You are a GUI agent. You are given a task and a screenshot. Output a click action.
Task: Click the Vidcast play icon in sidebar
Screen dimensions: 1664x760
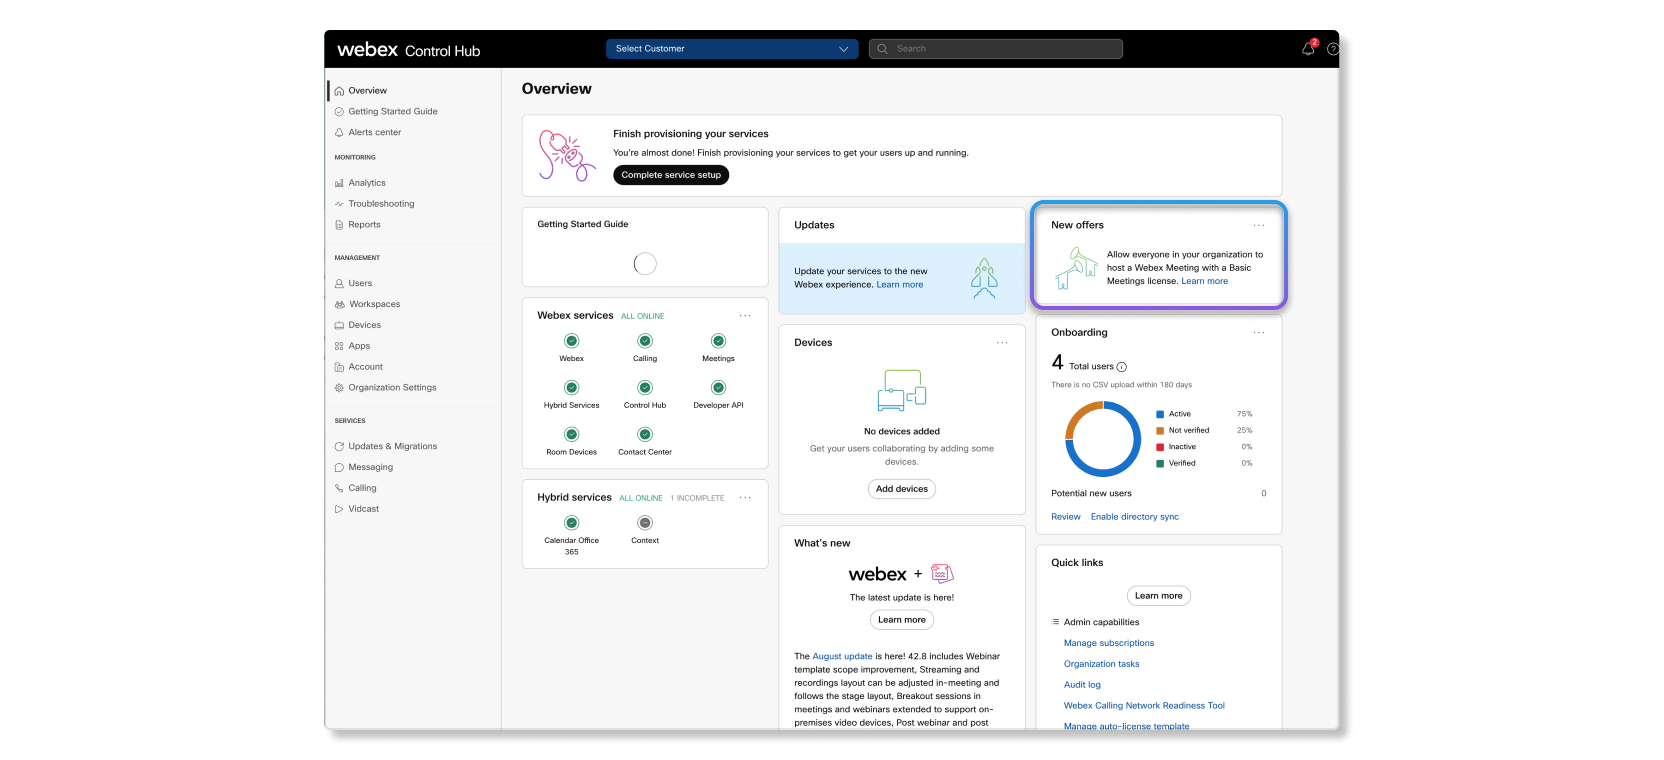(339, 509)
